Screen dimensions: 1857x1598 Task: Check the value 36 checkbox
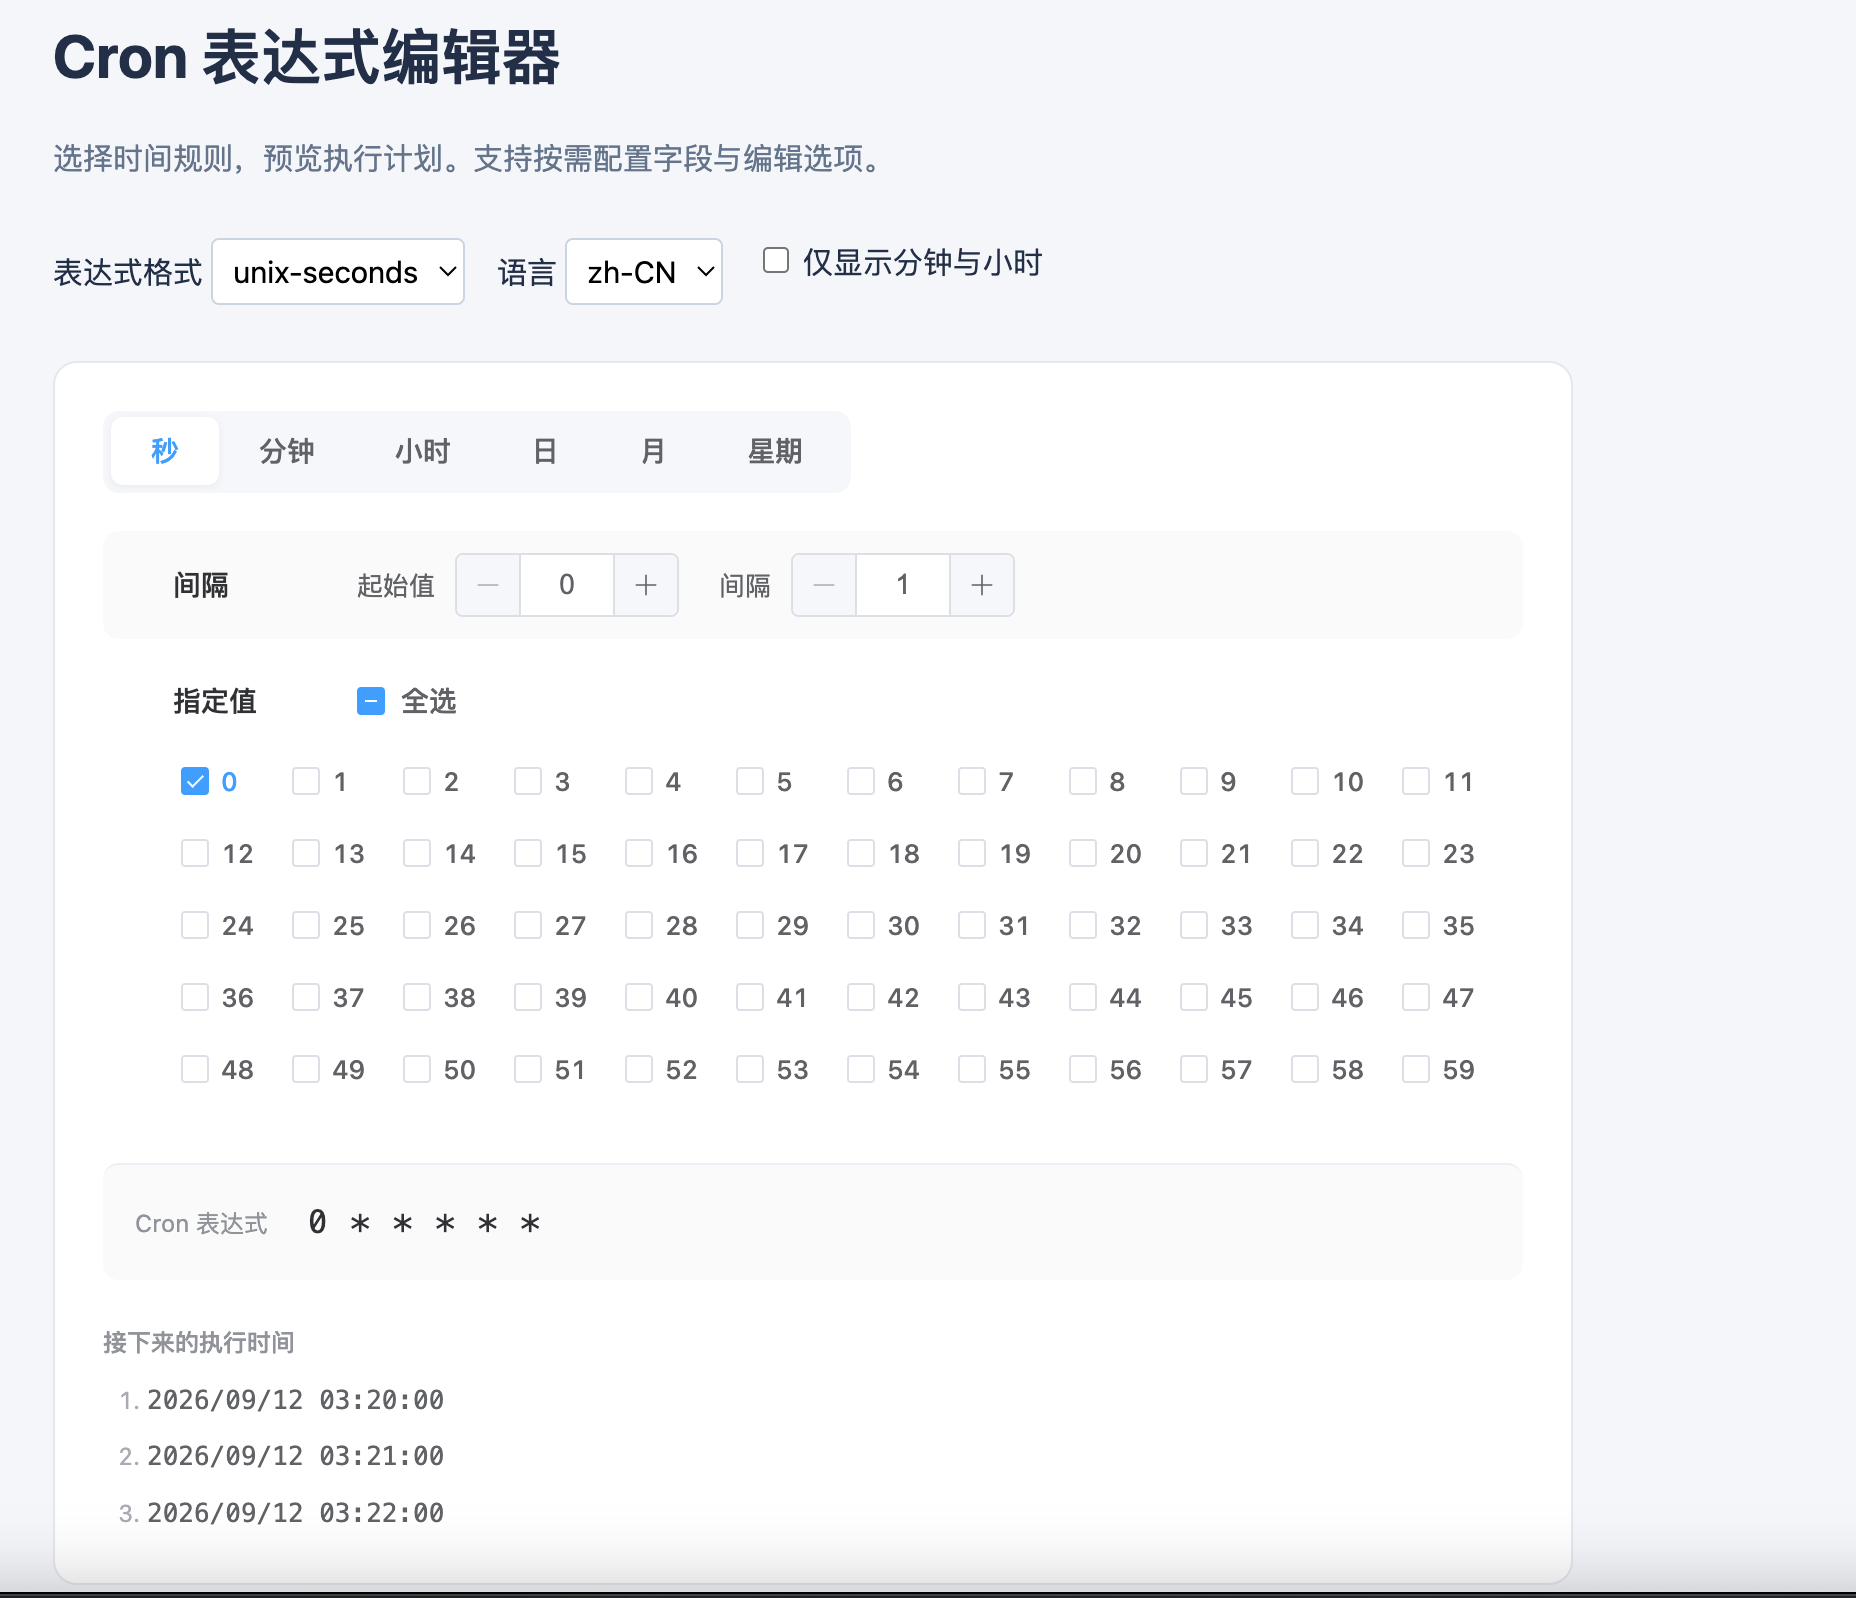coord(195,997)
